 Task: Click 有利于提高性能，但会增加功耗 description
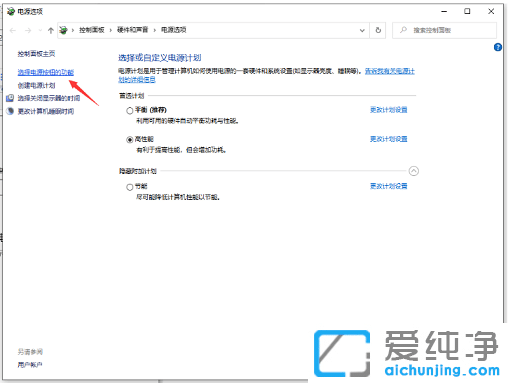[x=181, y=150]
